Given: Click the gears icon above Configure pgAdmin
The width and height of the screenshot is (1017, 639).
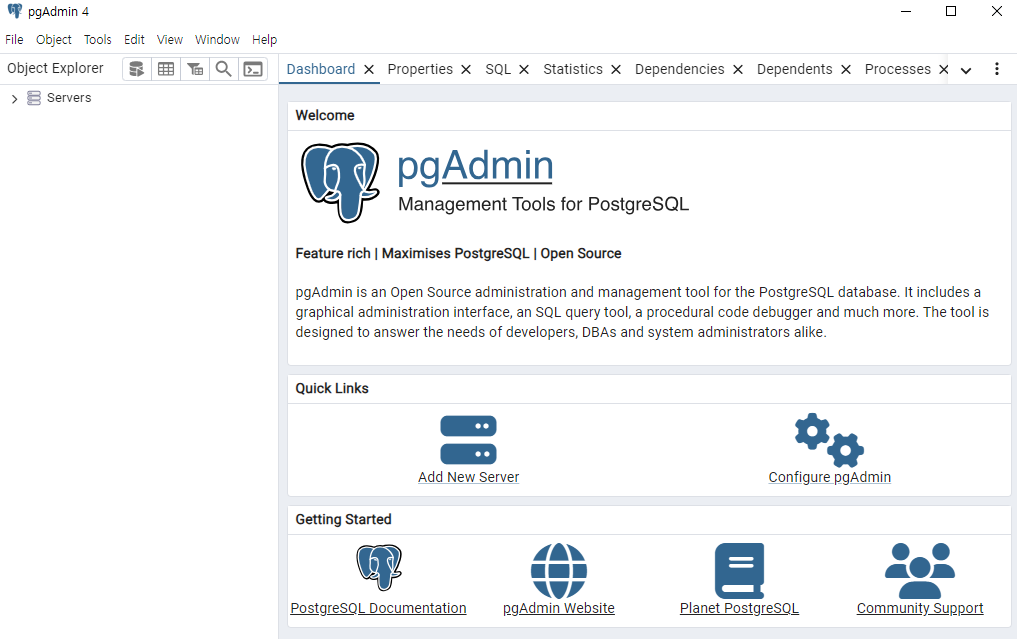Looking at the screenshot, I should point(830,440).
